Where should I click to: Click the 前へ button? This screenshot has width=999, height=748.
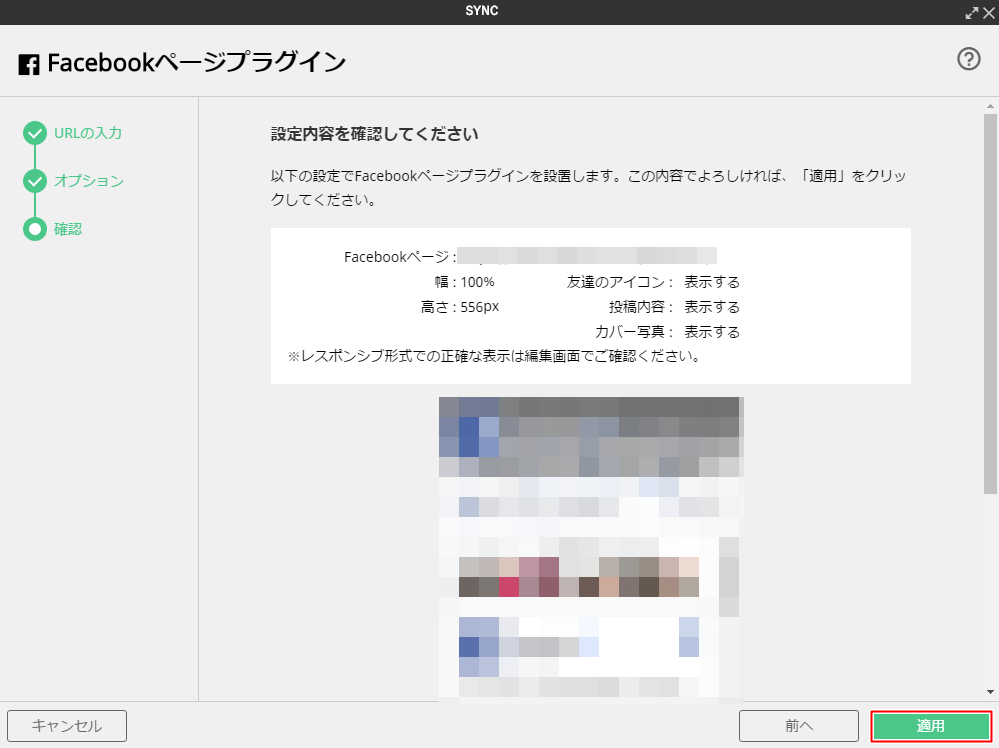pos(799,726)
